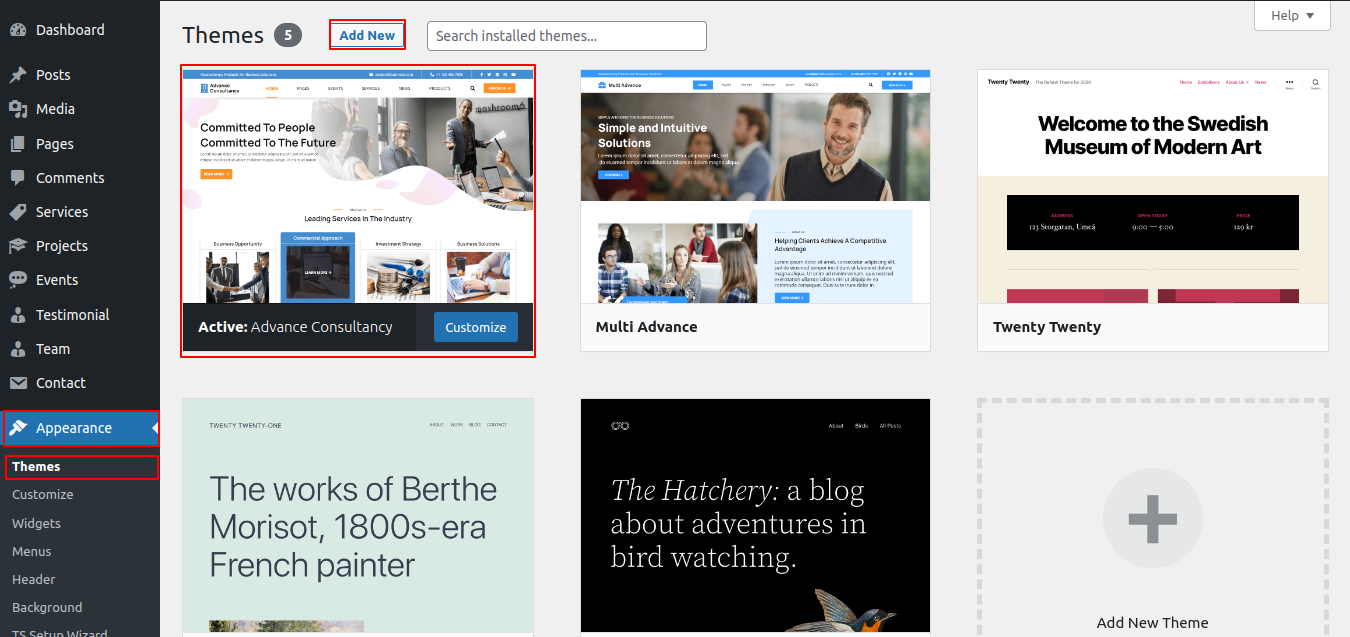Click the plus icon for Add New Theme

[1152, 519]
